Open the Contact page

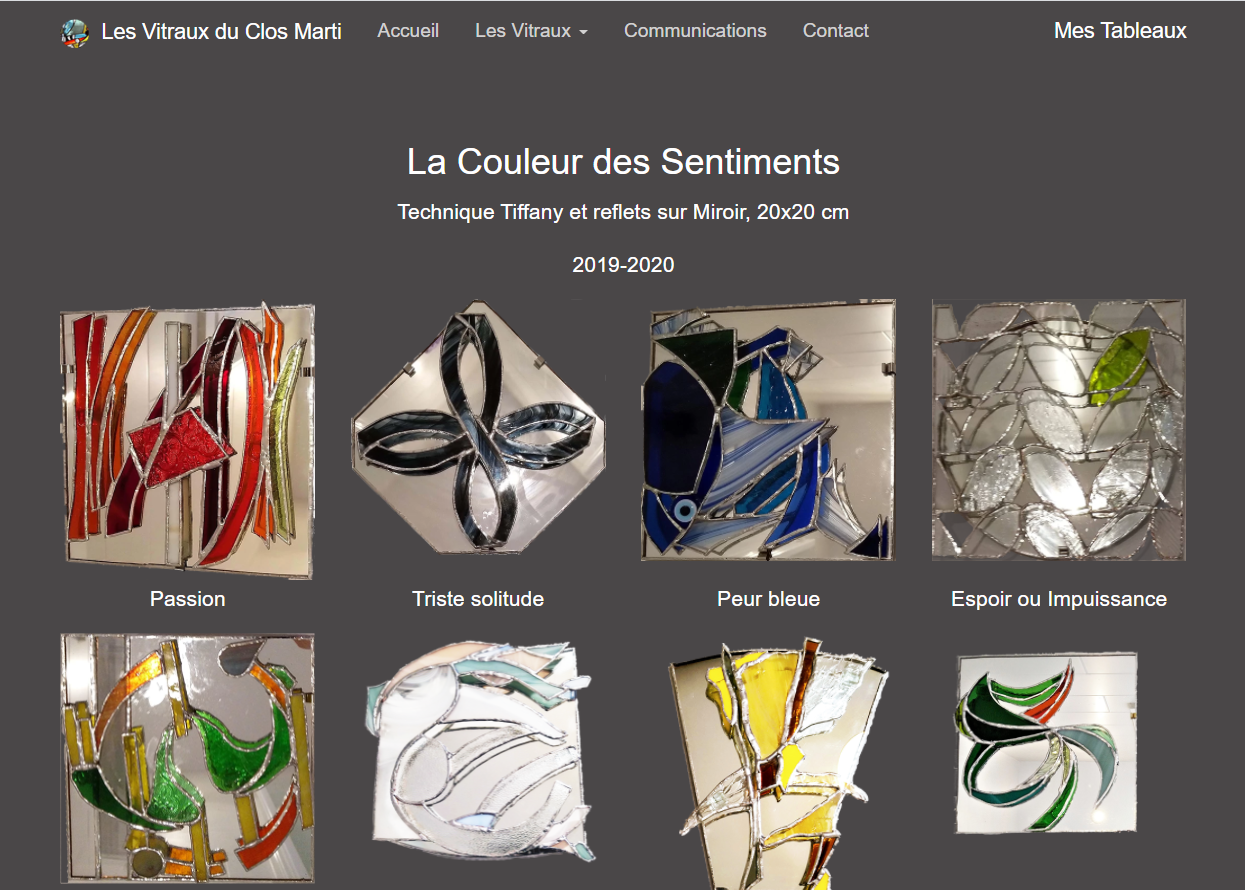[835, 31]
